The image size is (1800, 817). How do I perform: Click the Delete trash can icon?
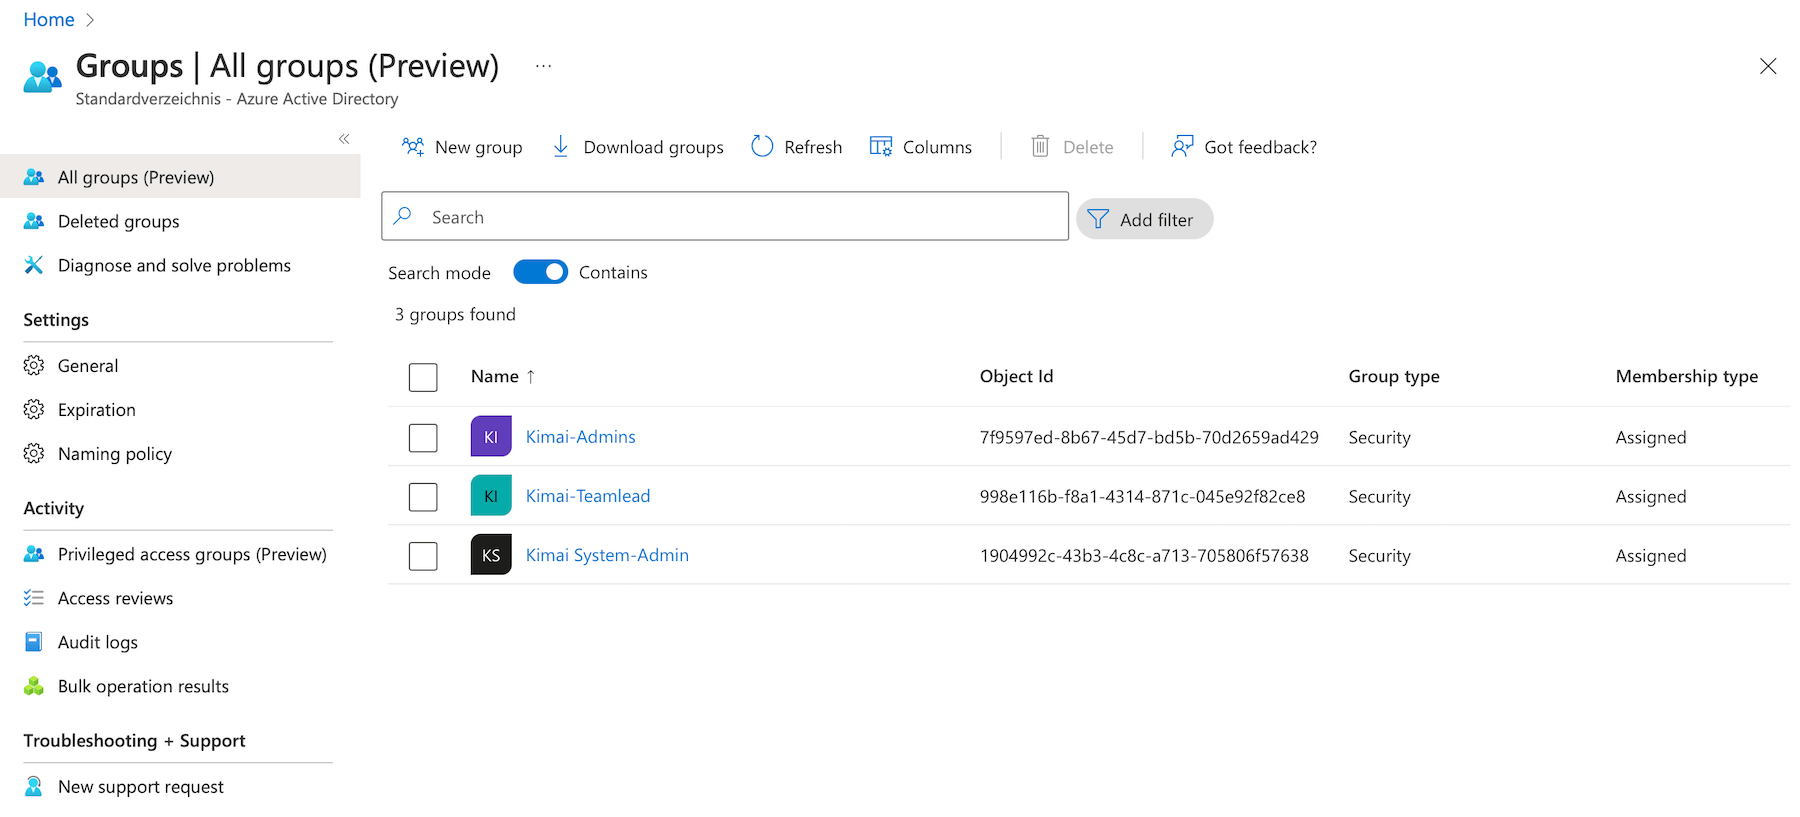coord(1040,147)
